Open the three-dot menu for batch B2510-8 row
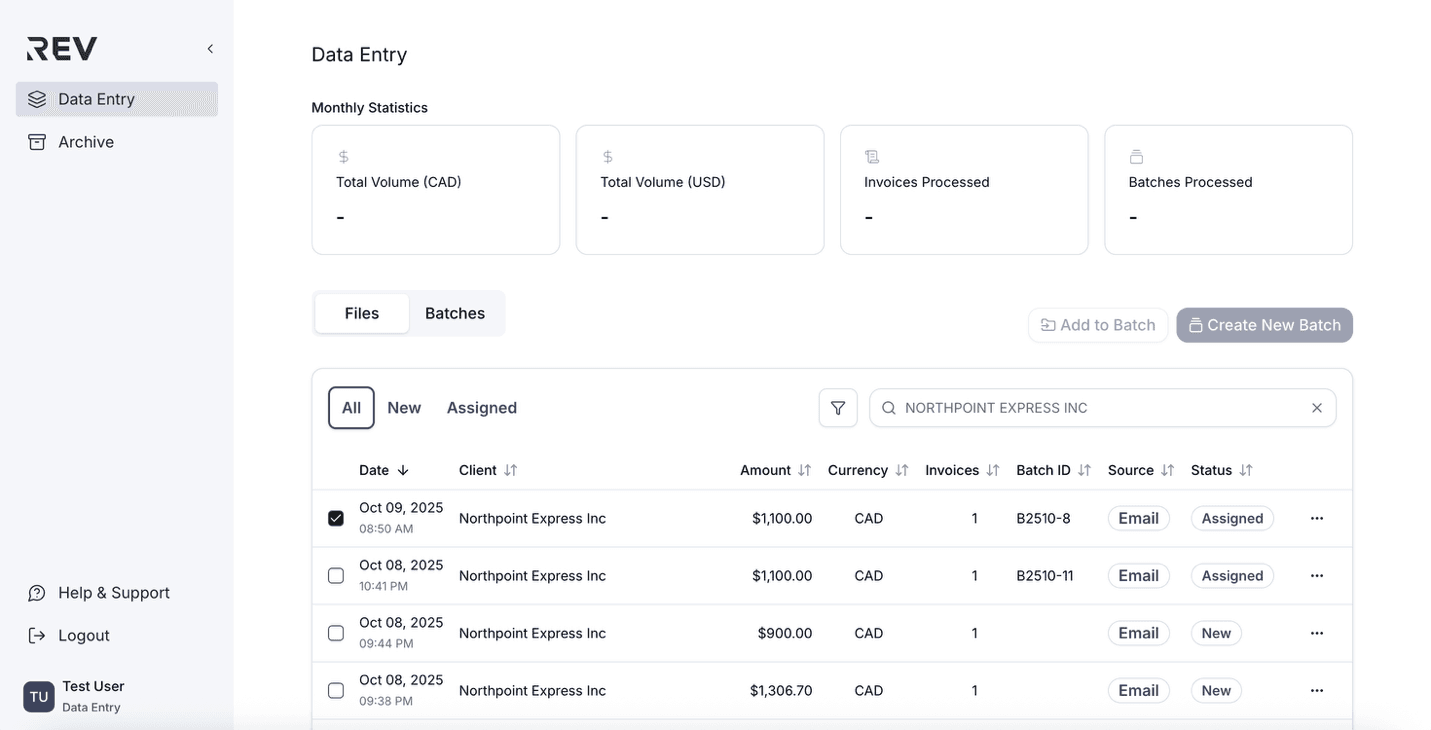The image size is (1431, 730). click(x=1316, y=518)
